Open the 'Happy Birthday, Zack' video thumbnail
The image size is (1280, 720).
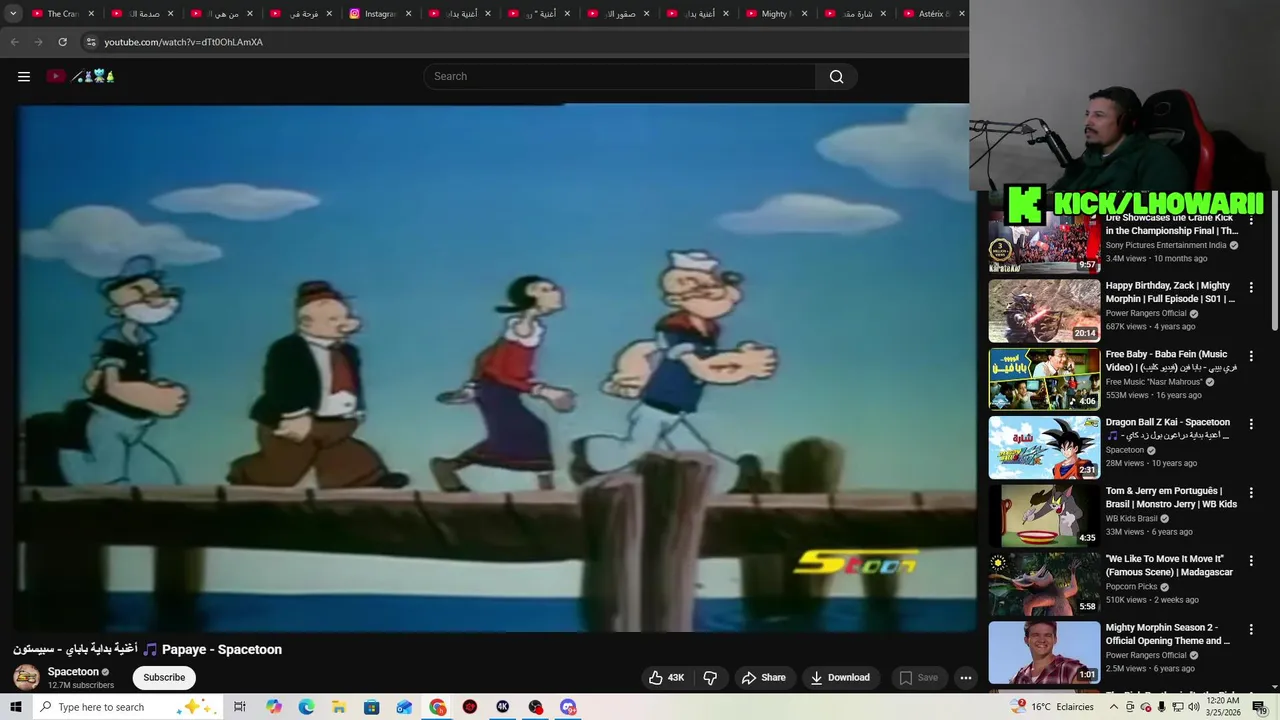click(1044, 311)
